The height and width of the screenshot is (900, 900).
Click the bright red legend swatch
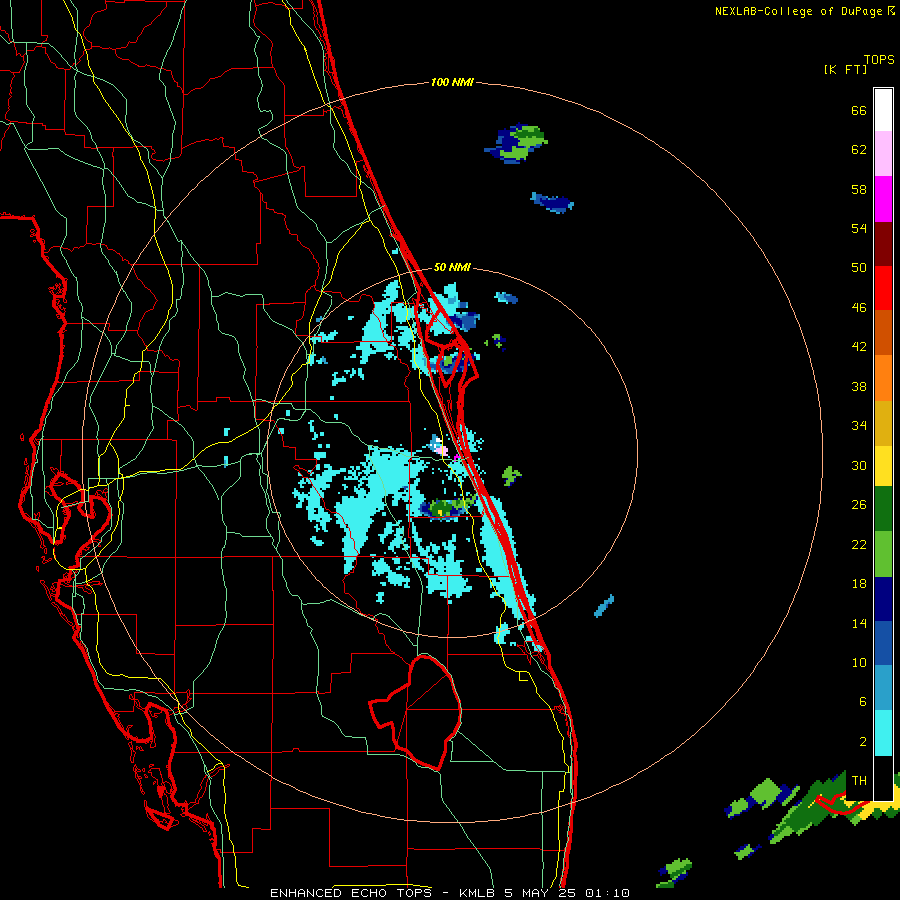click(883, 288)
